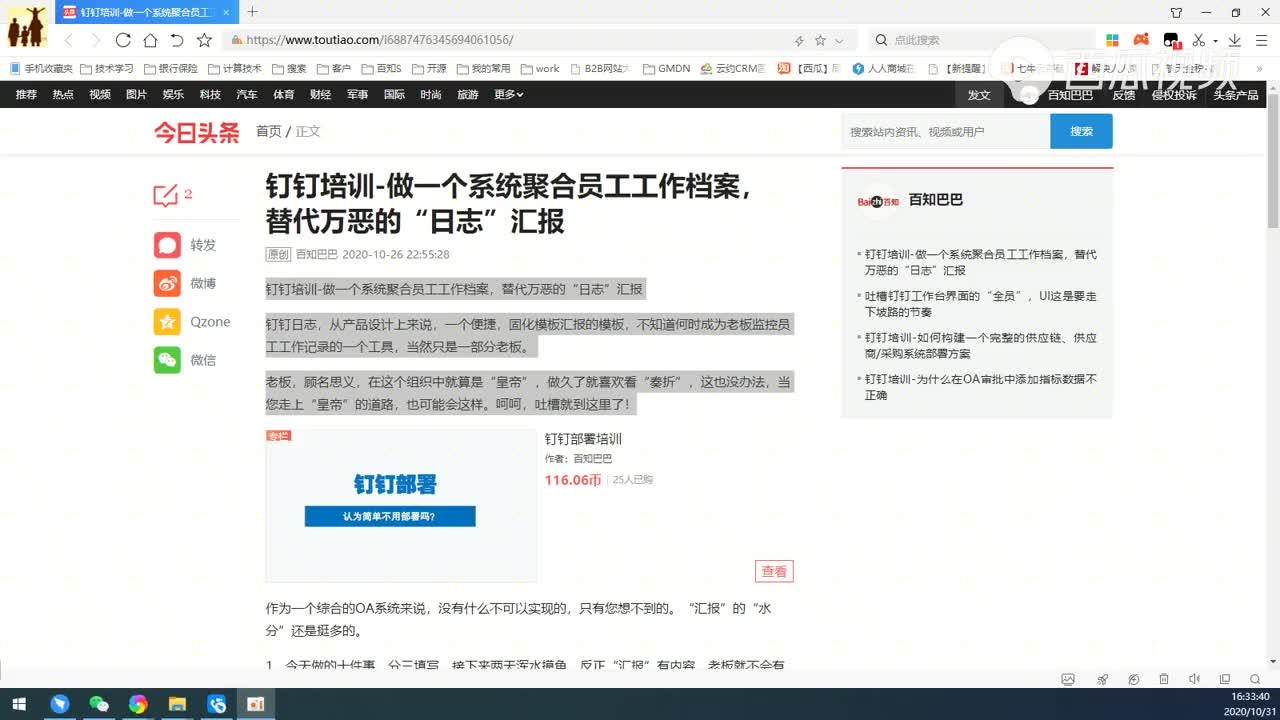Reload the page with refresh icon
This screenshot has height=720, width=1280.
123,40
